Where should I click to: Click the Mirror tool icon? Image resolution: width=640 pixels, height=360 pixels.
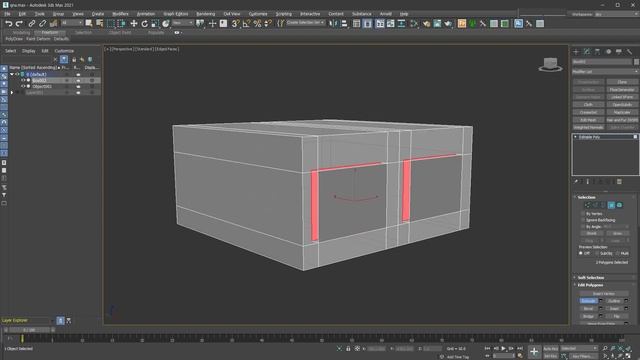click(333, 24)
